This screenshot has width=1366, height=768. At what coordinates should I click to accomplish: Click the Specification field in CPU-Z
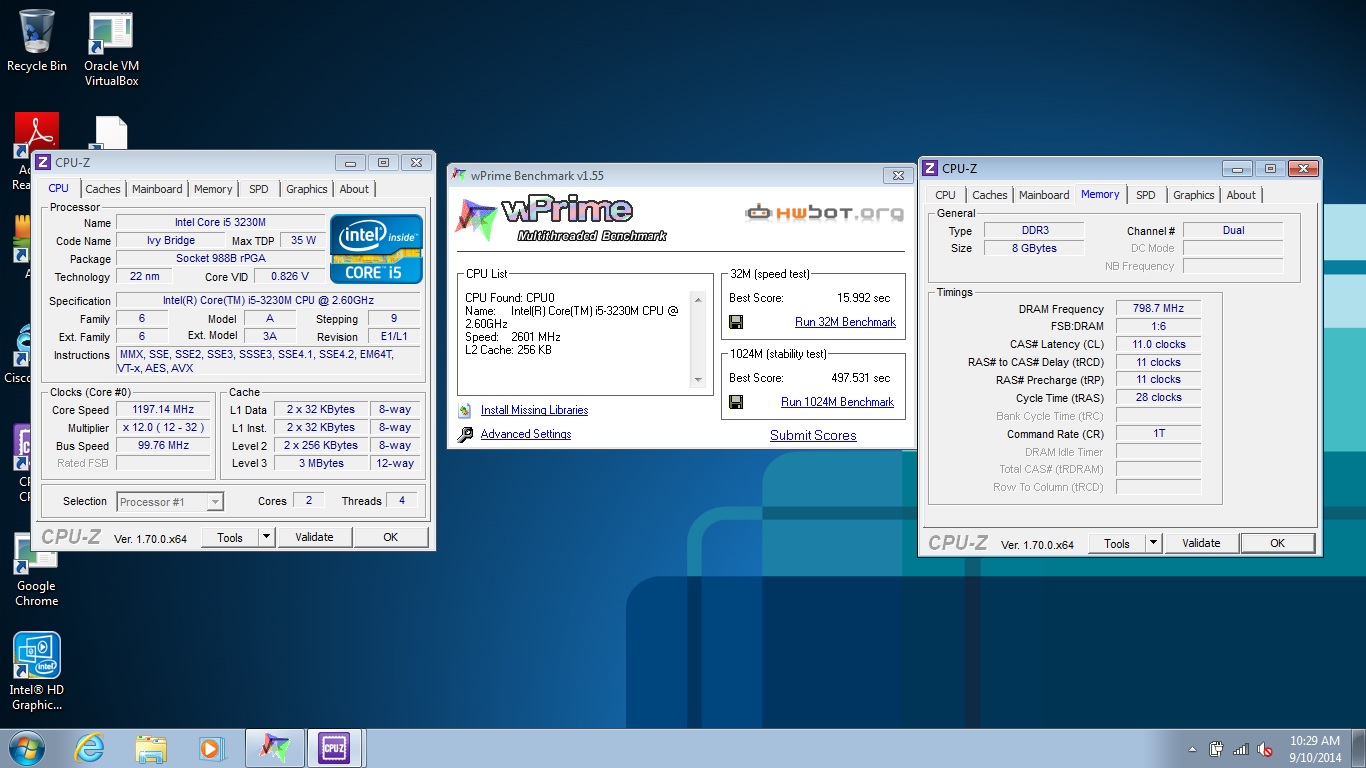268,301
